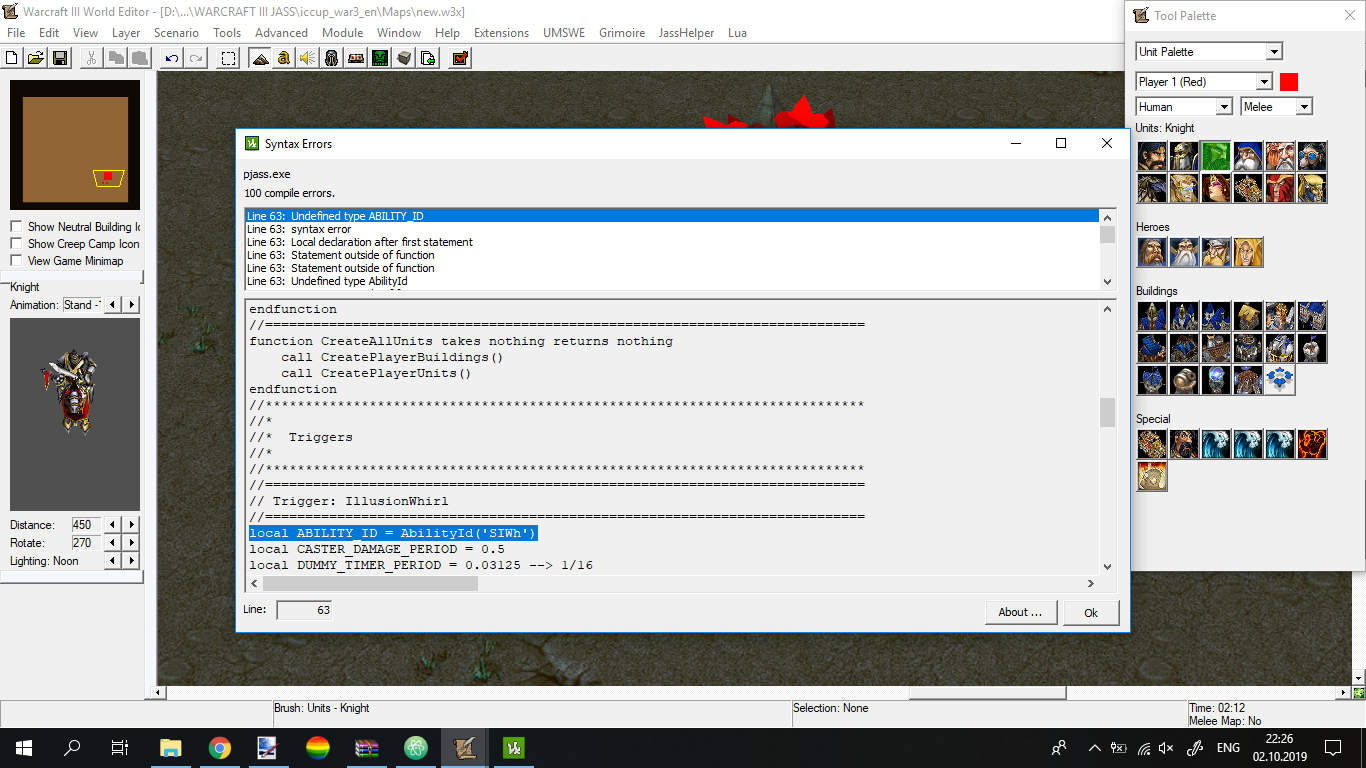The height and width of the screenshot is (768, 1366).
Task: Open the Scenario menu
Action: (176, 33)
